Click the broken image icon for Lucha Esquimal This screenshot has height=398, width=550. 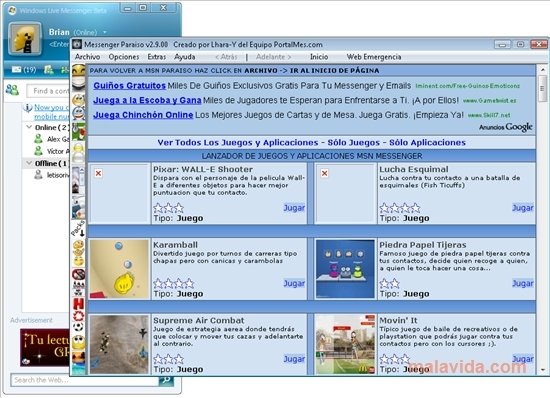point(324,173)
